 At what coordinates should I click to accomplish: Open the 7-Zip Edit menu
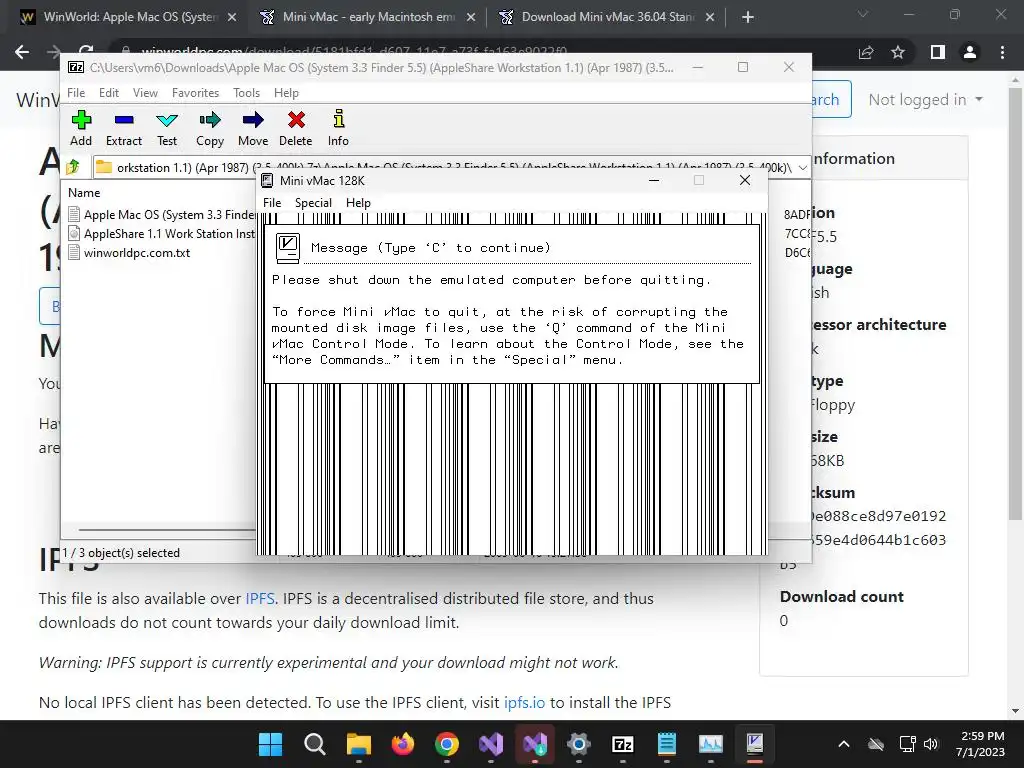point(108,93)
